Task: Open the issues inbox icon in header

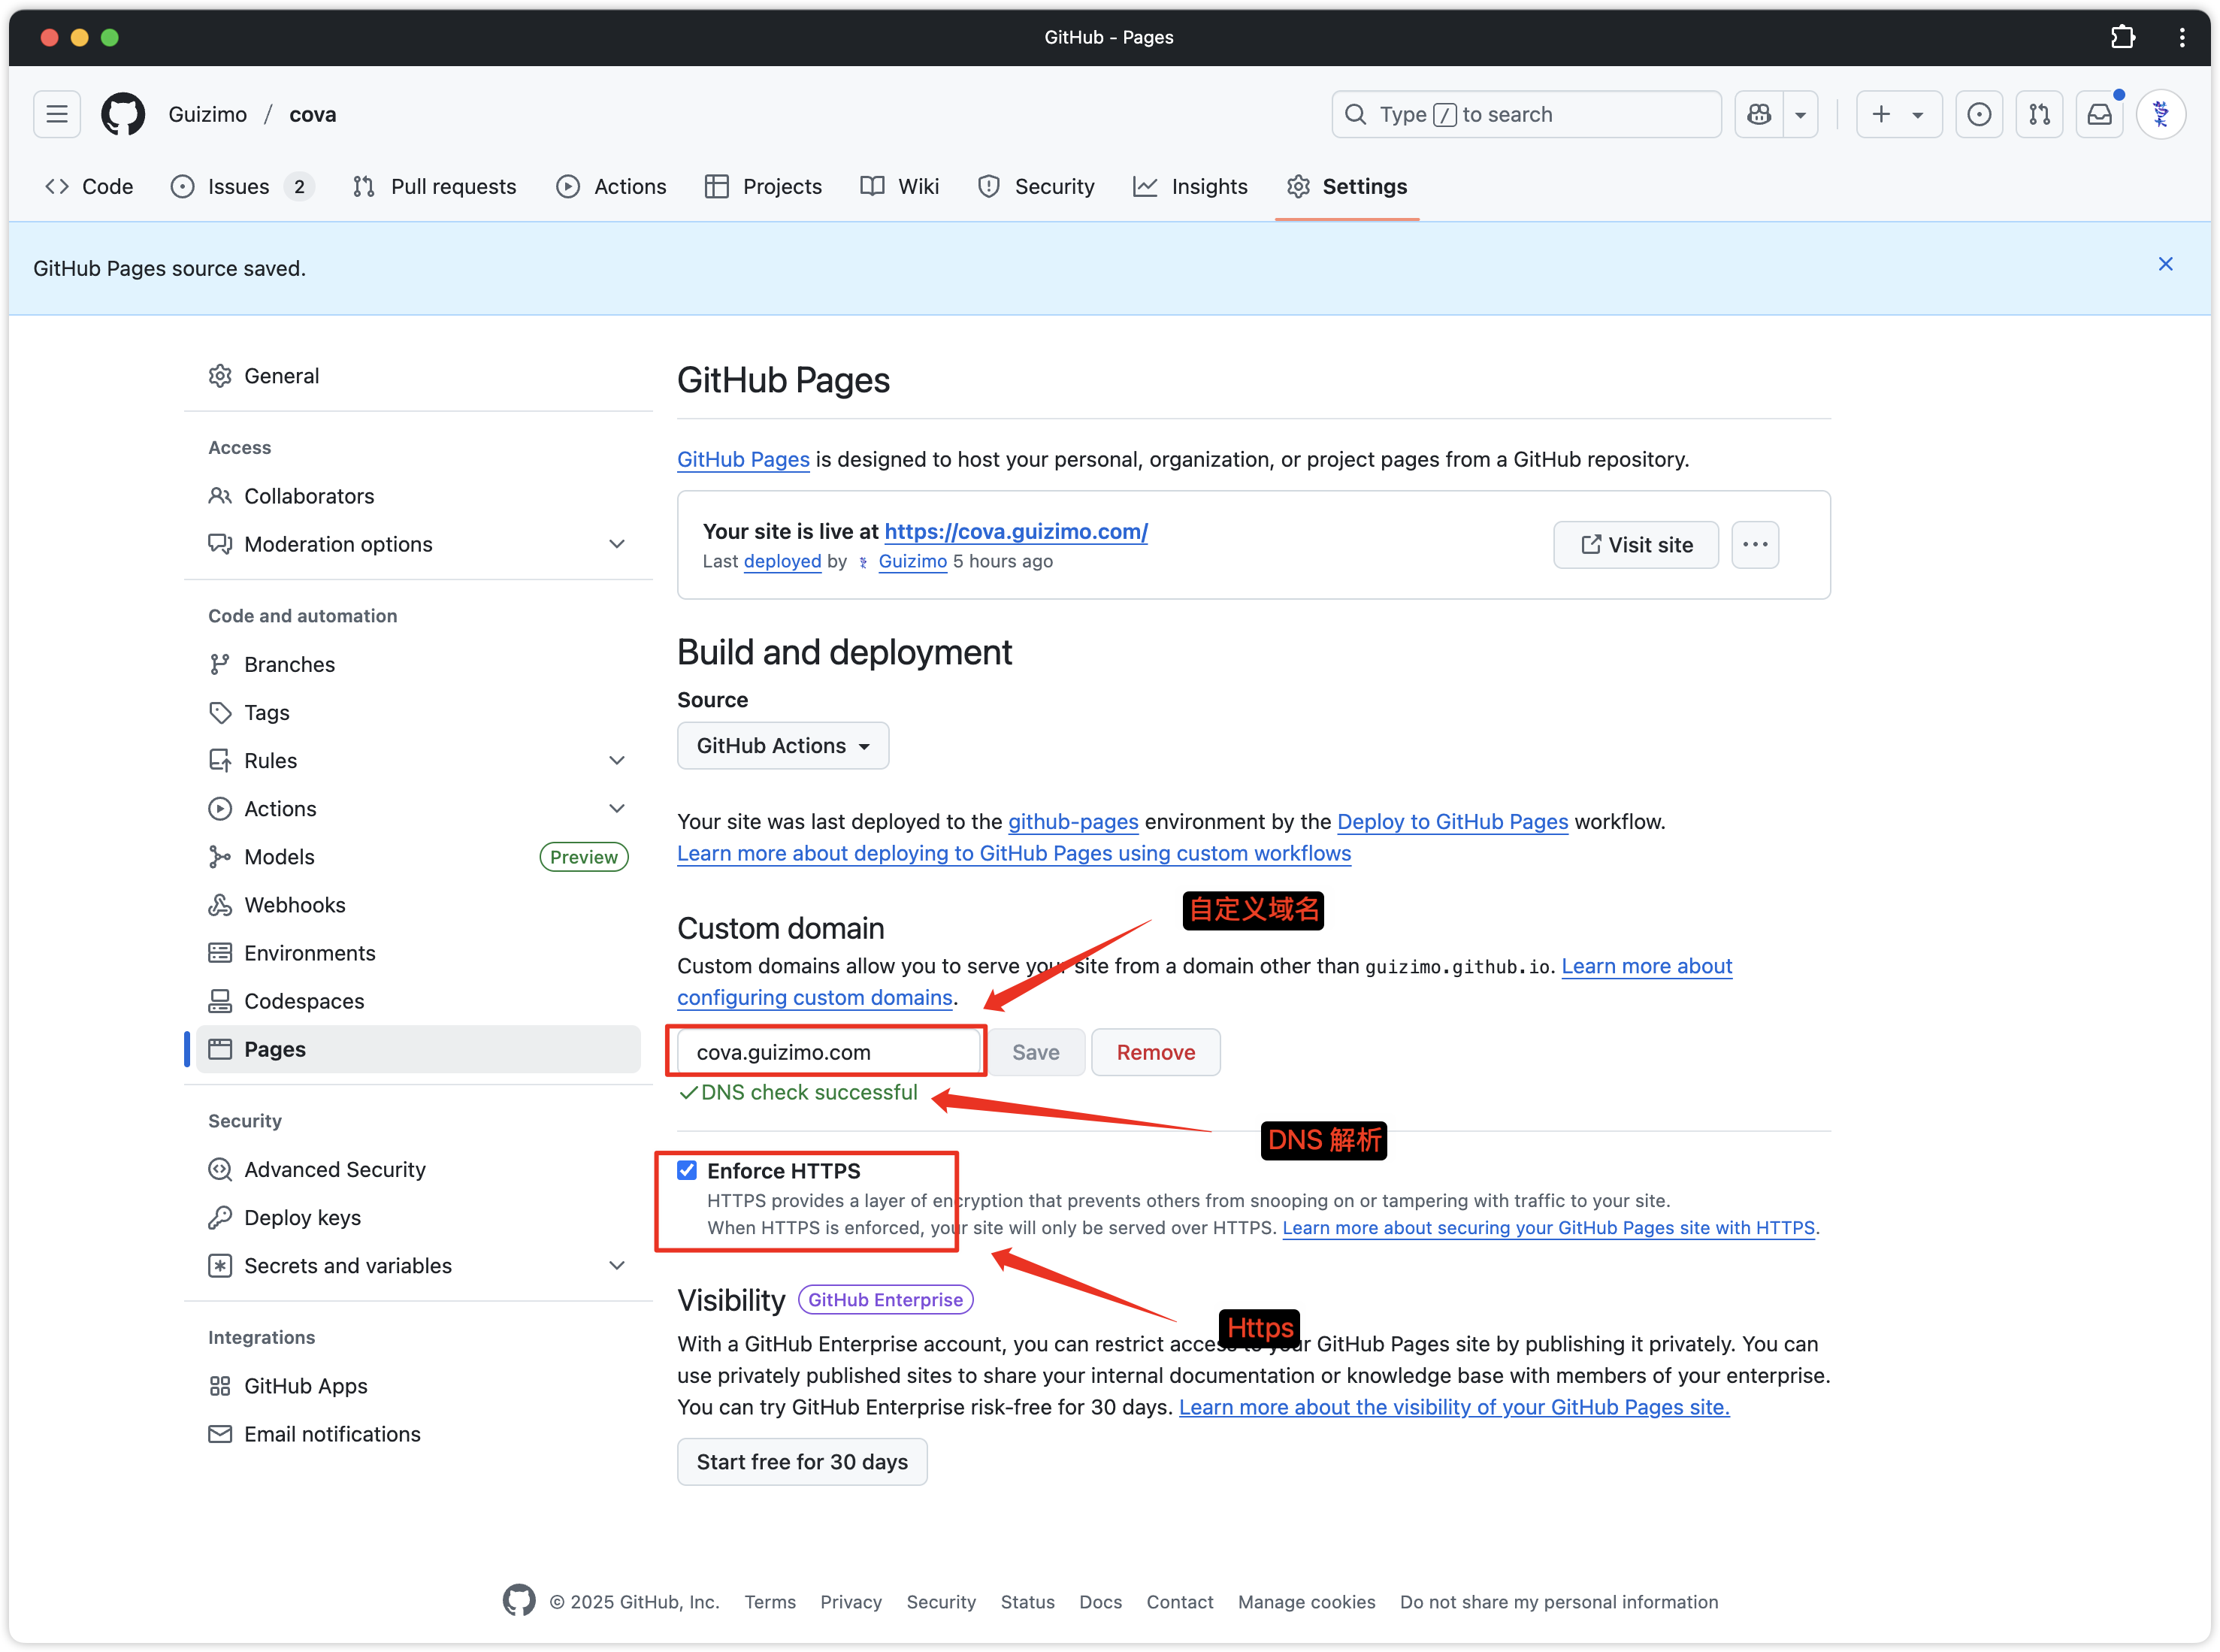Action: point(1978,114)
